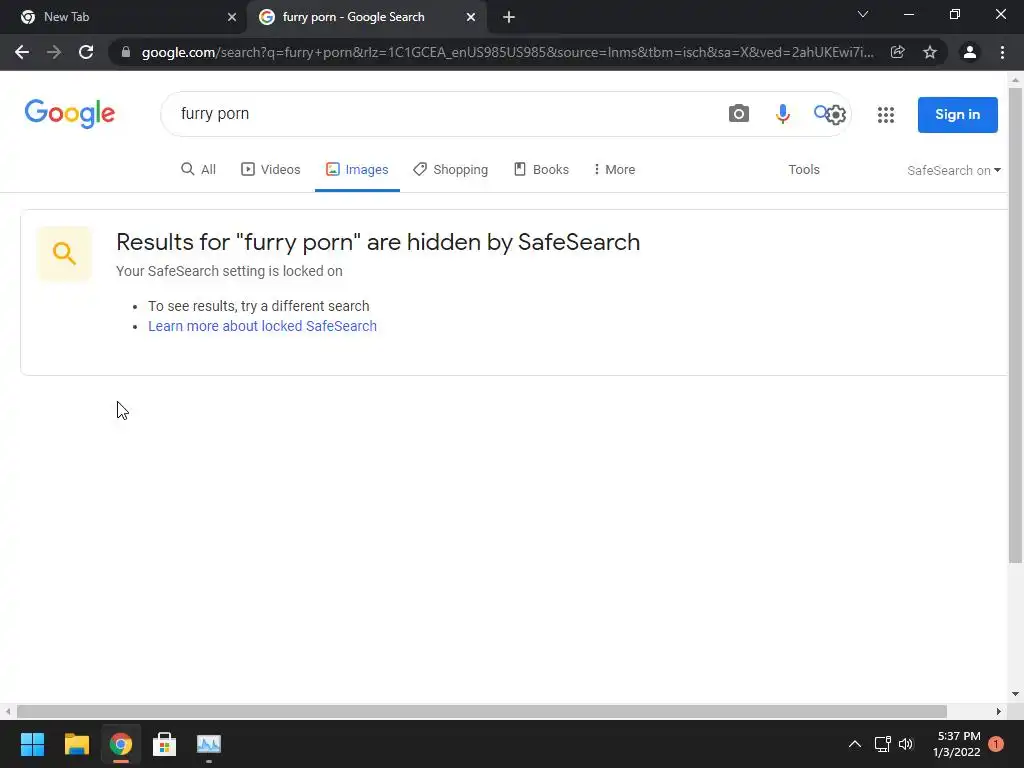Image resolution: width=1024 pixels, height=768 pixels.
Task: Go to Google homepage via logo
Action: (70, 114)
